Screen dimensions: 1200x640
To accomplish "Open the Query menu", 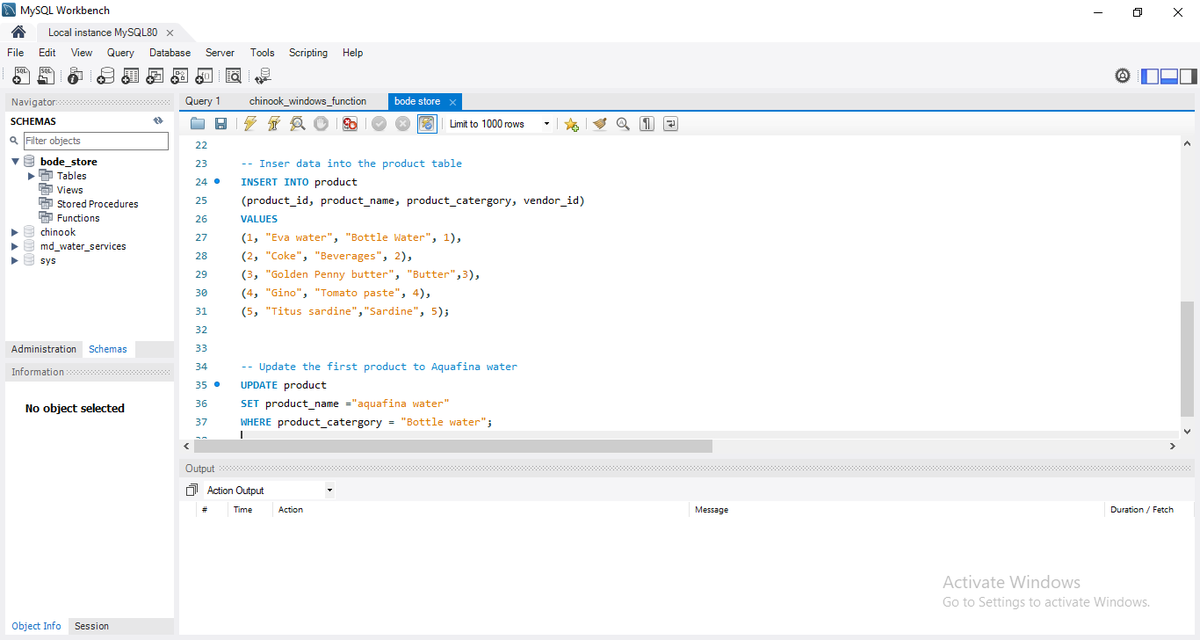I will (x=120, y=52).
